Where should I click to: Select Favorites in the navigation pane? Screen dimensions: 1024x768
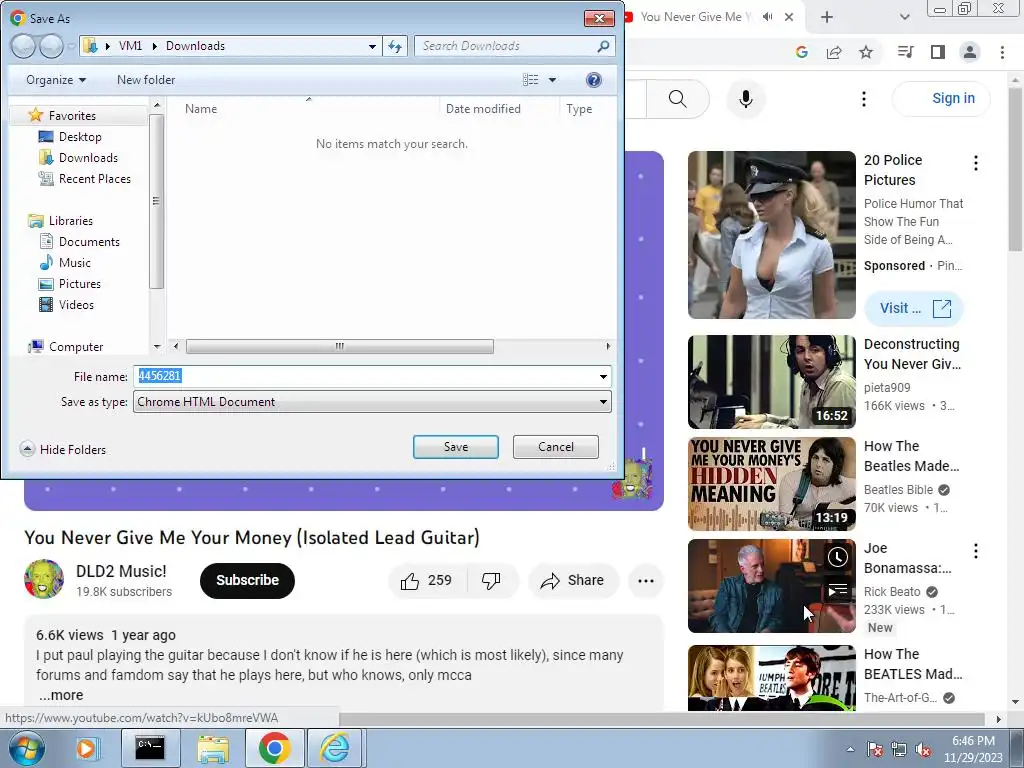tap(72, 116)
